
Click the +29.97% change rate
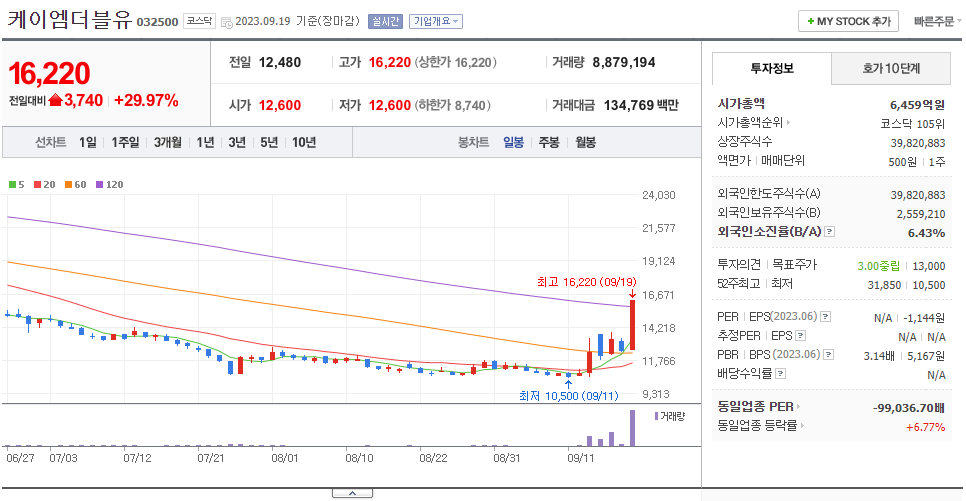tap(146, 100)
